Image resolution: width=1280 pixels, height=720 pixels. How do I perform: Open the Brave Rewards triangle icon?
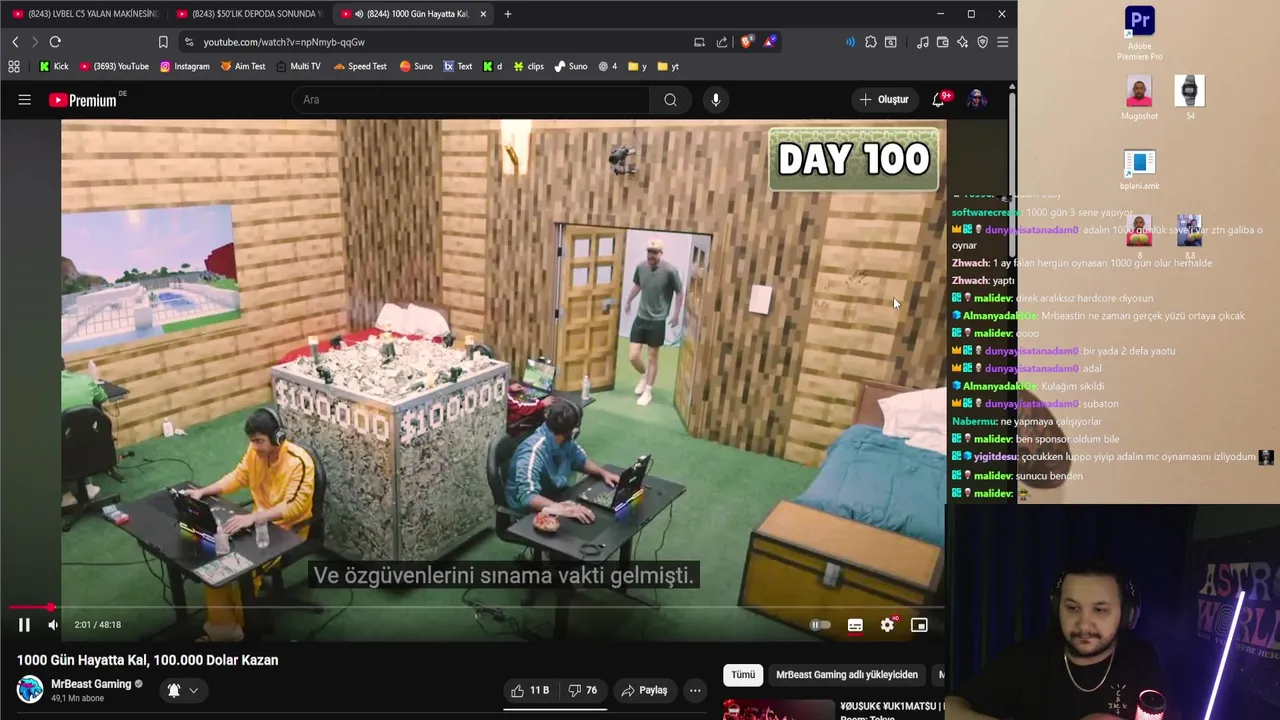(x=769, y=42)
